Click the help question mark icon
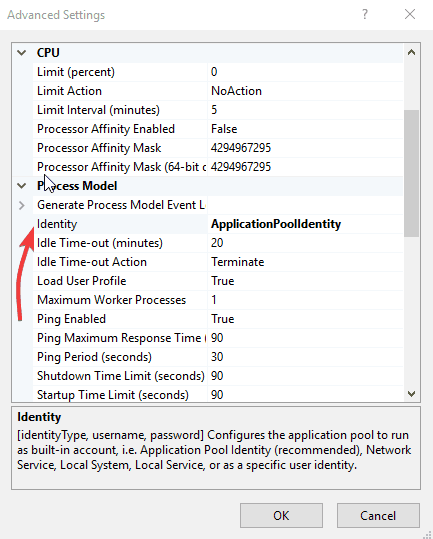 click(365, 14)
